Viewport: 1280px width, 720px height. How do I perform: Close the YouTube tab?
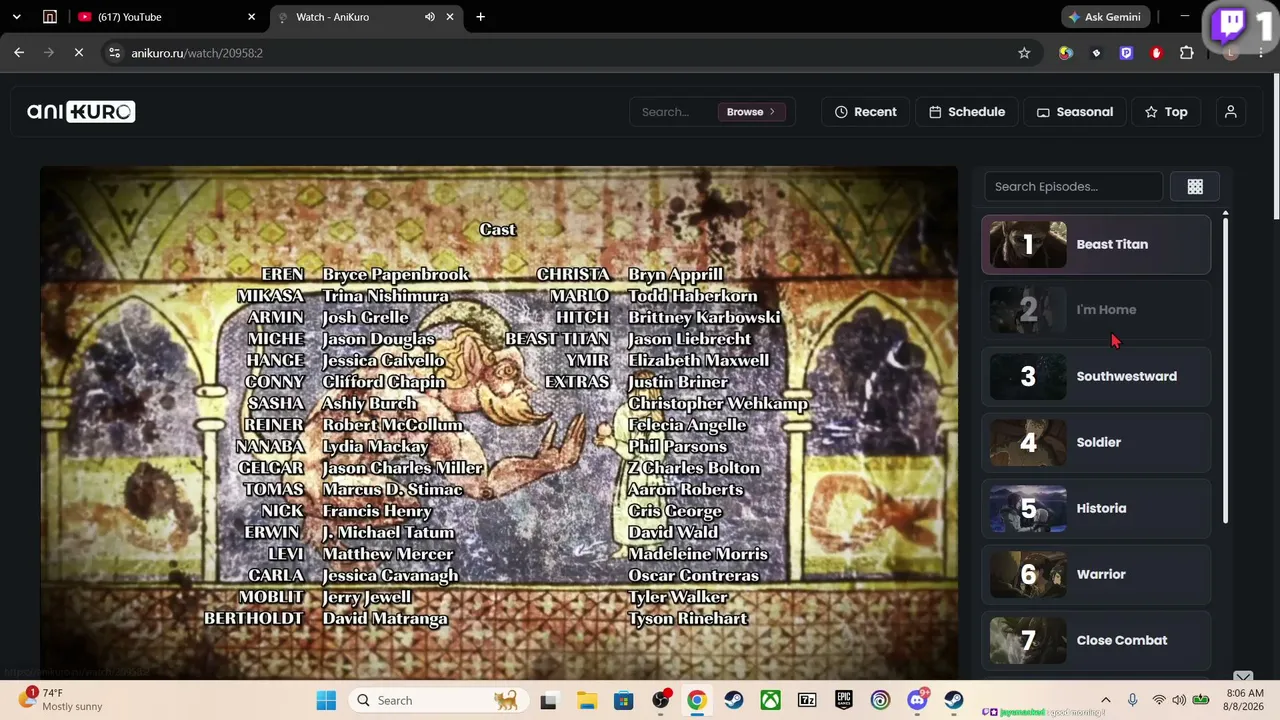(252, 17)
